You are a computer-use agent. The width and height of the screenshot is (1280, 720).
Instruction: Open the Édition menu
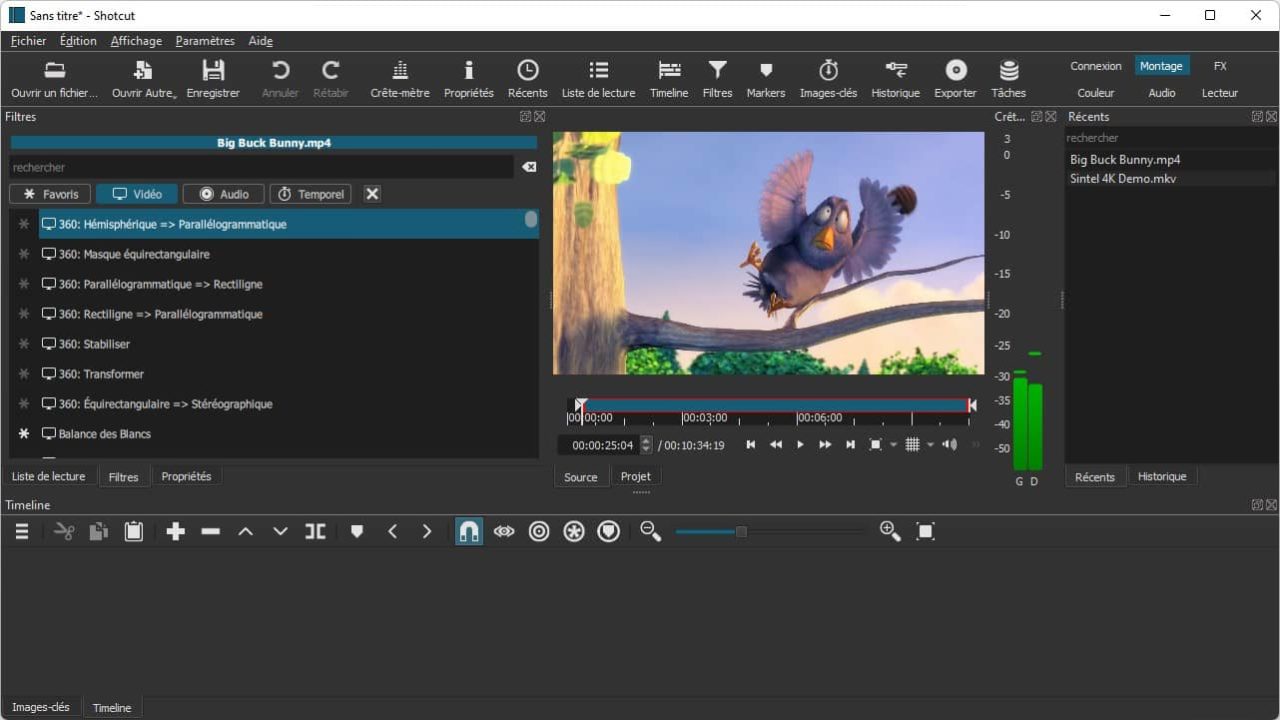coord(78,41)
